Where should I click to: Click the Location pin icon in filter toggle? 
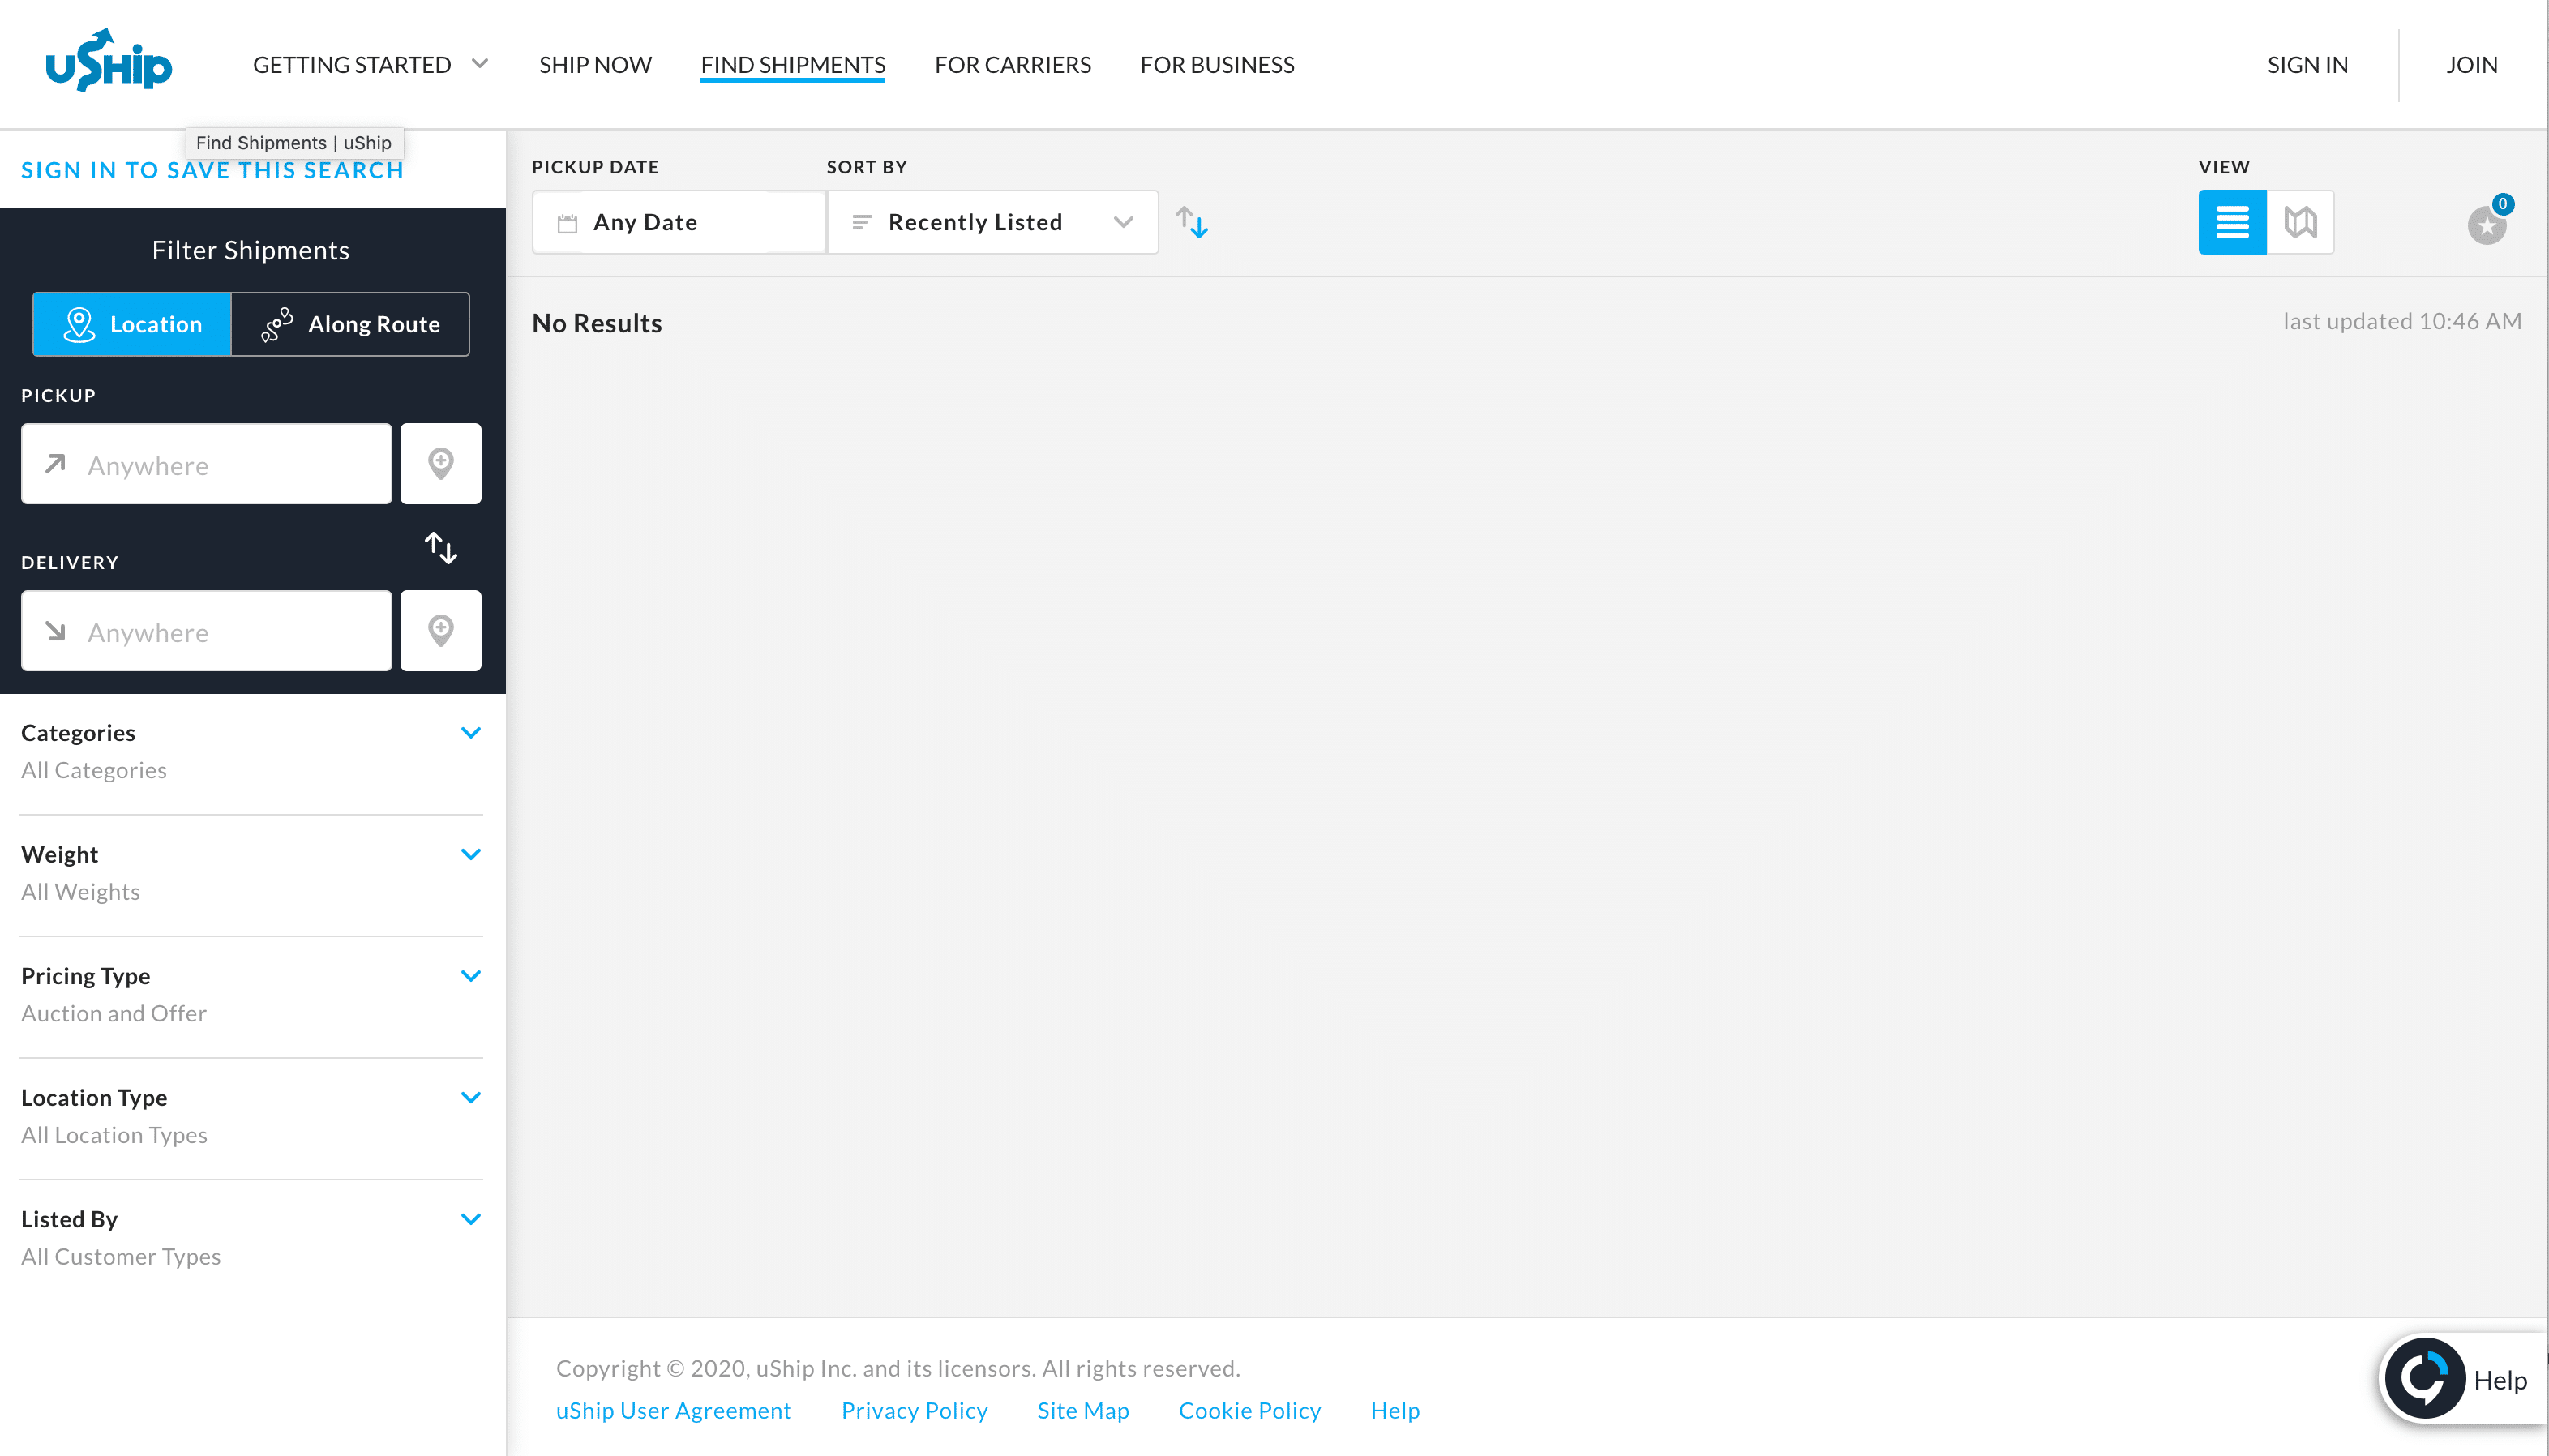click(79, 324)
